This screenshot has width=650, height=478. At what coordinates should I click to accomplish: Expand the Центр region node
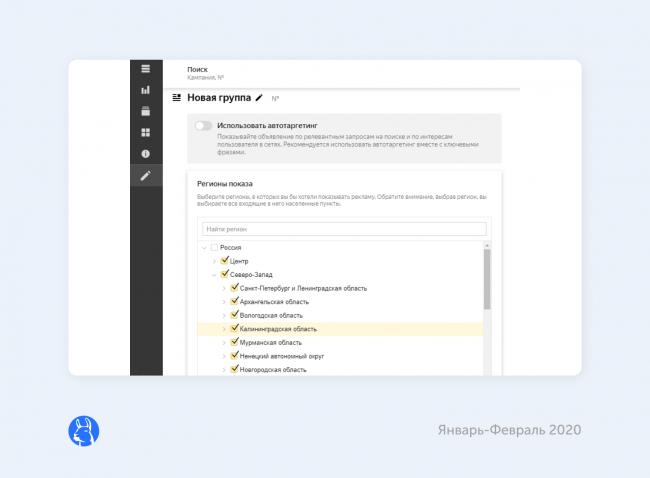pyautogui.click(x=213, y=260)
